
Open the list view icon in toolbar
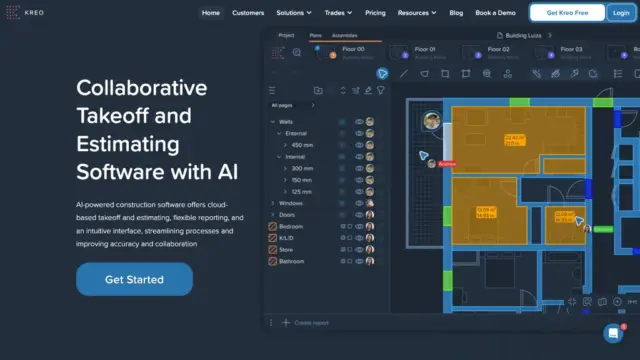point(618,74)
